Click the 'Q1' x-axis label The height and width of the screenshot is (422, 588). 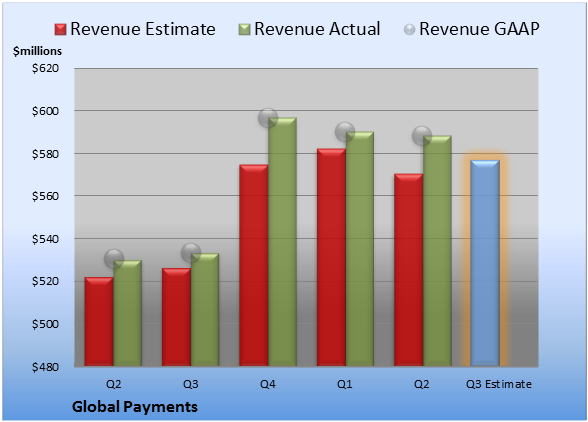[x=345, y=384]
